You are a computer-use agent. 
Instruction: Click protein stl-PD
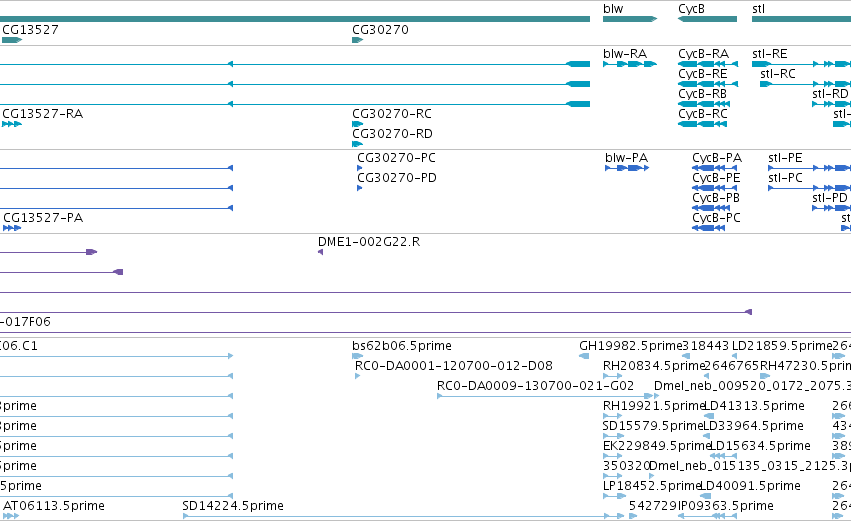[829, 198]
